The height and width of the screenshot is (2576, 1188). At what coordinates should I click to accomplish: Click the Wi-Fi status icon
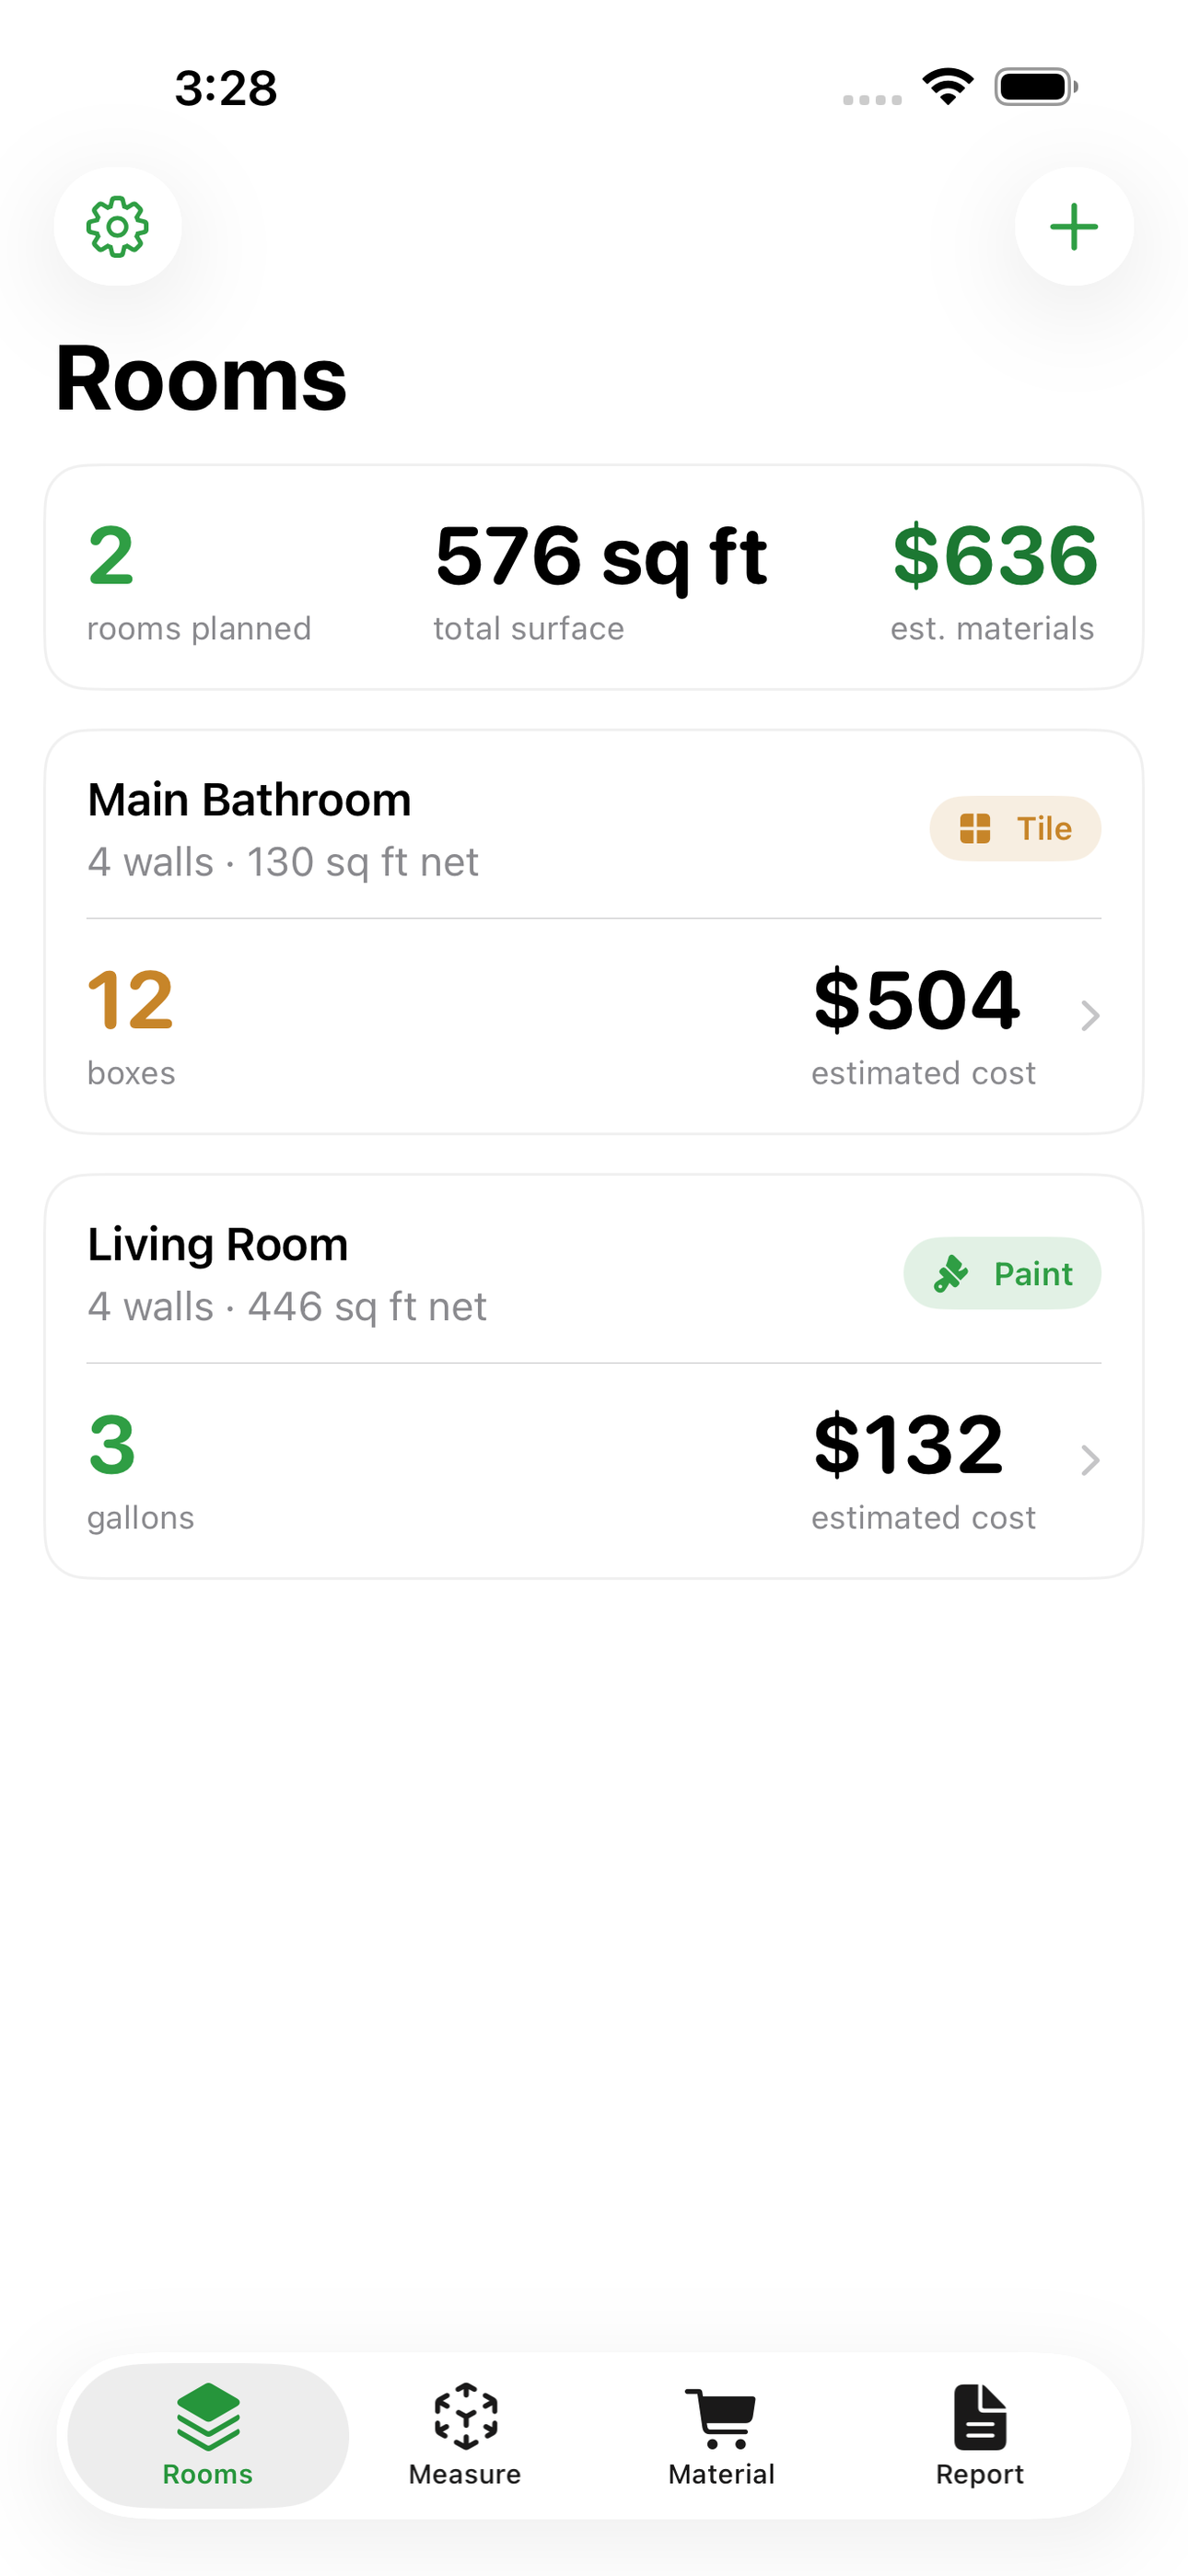pos(948,87)
